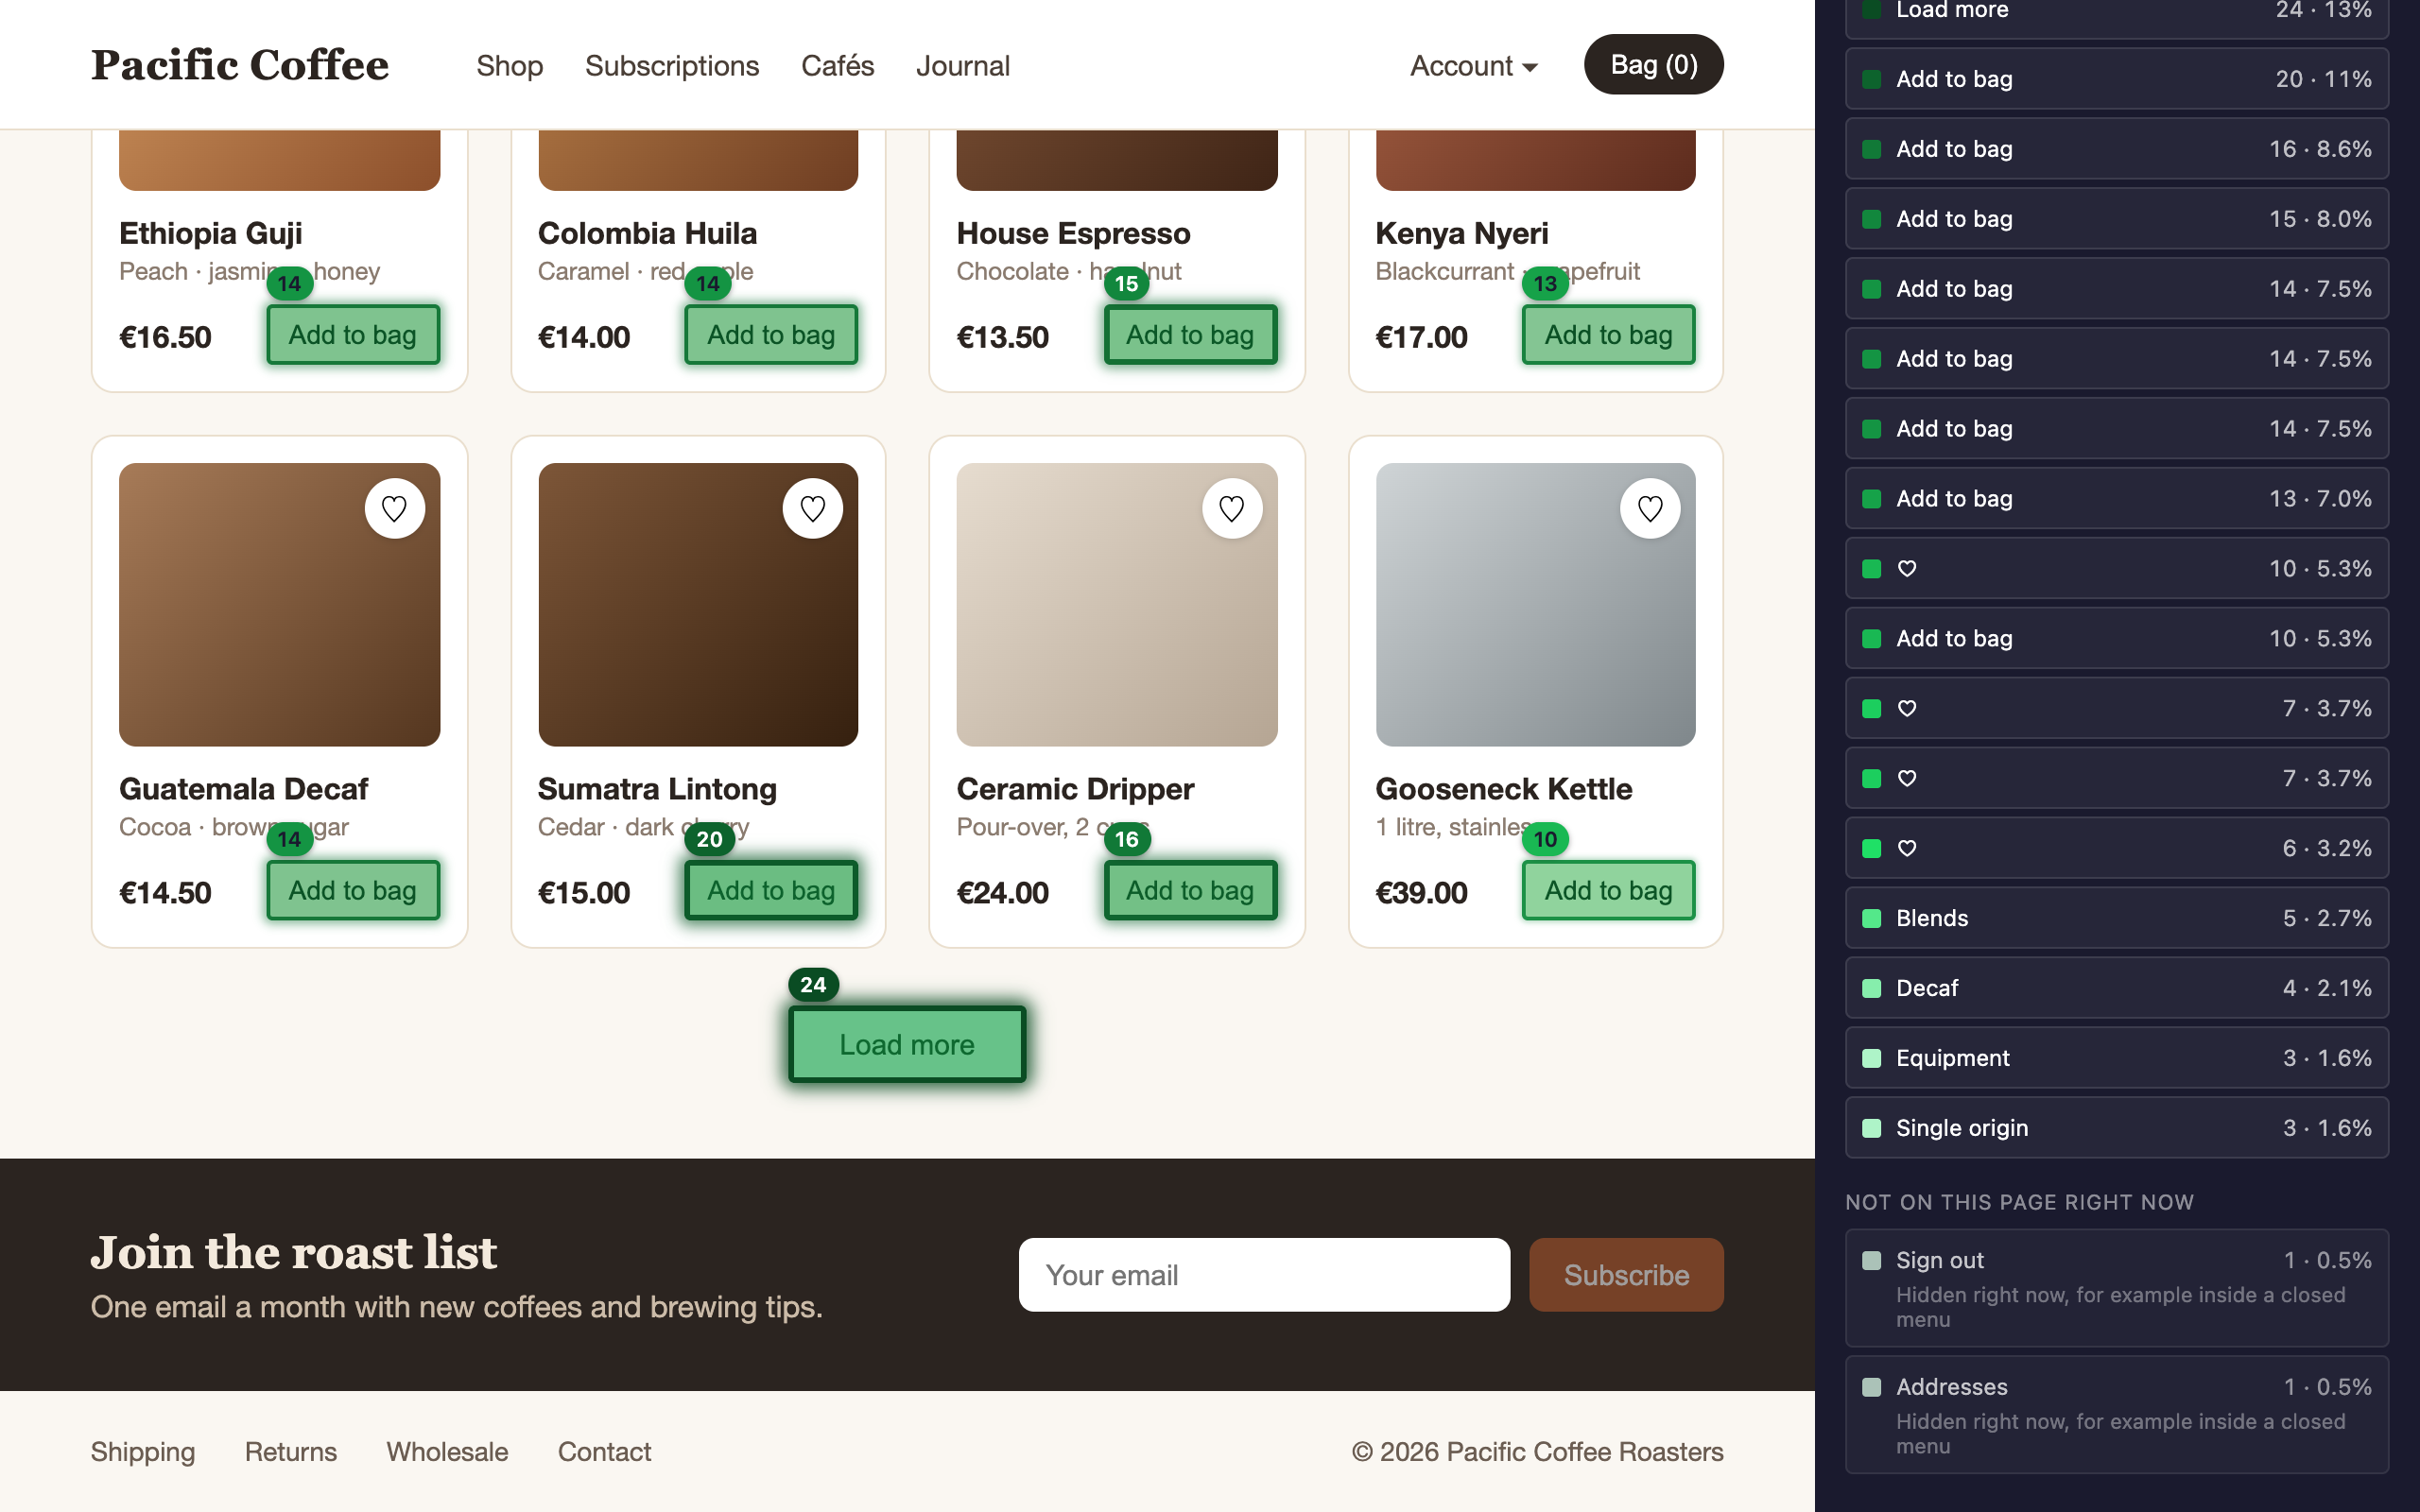Select the Blends row in side panel
The height and width of the screenshot is (1512, 2420).
(2116, 918)
